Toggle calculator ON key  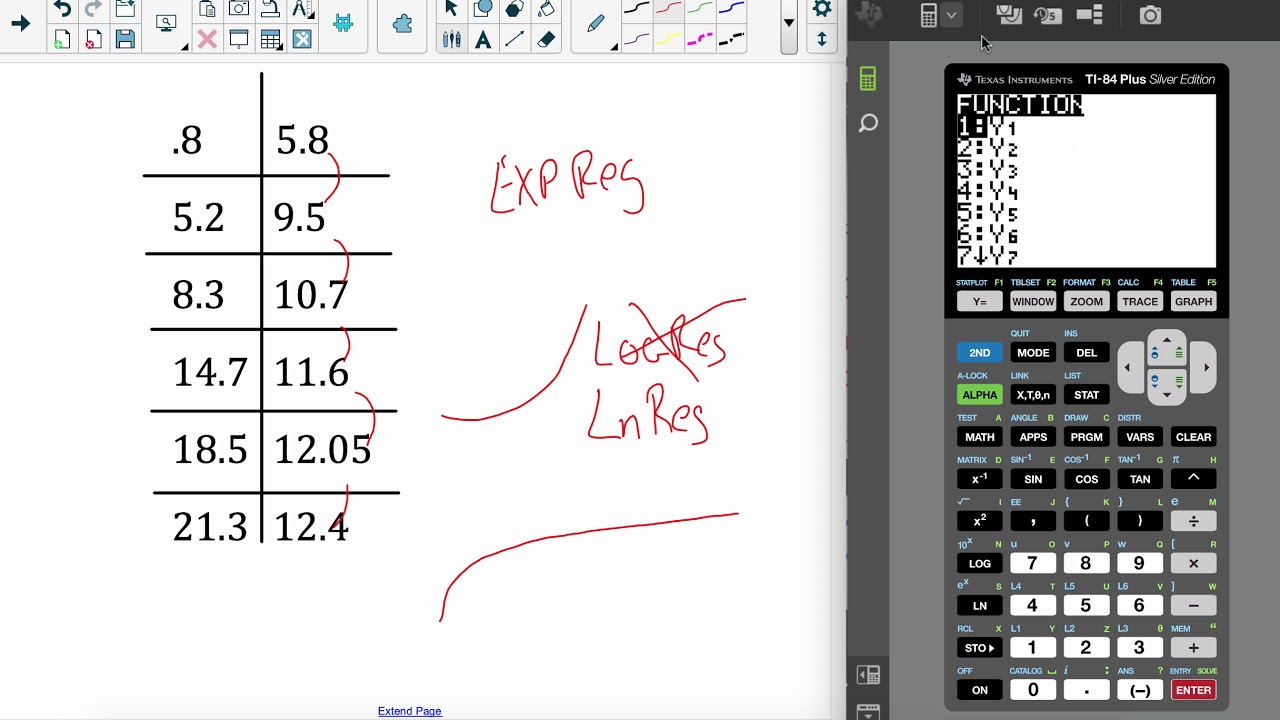[979, 690]
